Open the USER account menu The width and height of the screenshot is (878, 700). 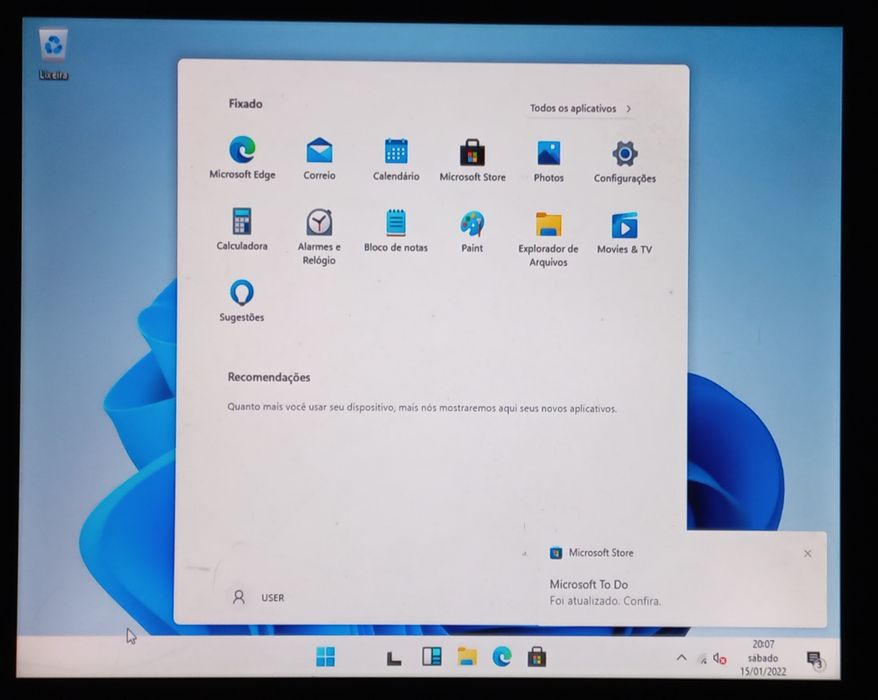pyautogui.click(x=258, y=598)
